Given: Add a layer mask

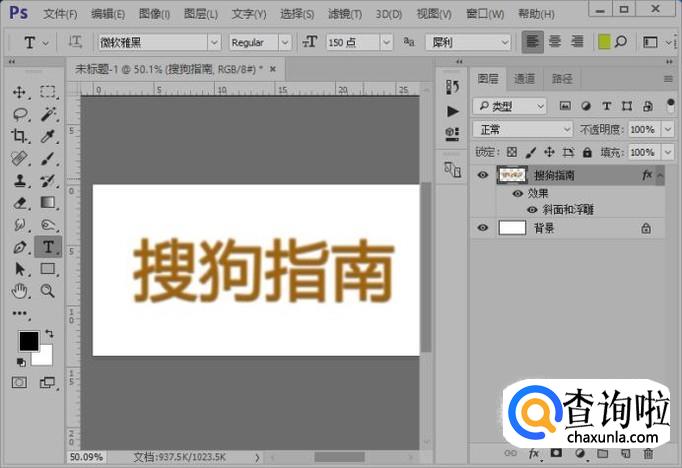Looking at the screenshot, I should coord(556,453).
